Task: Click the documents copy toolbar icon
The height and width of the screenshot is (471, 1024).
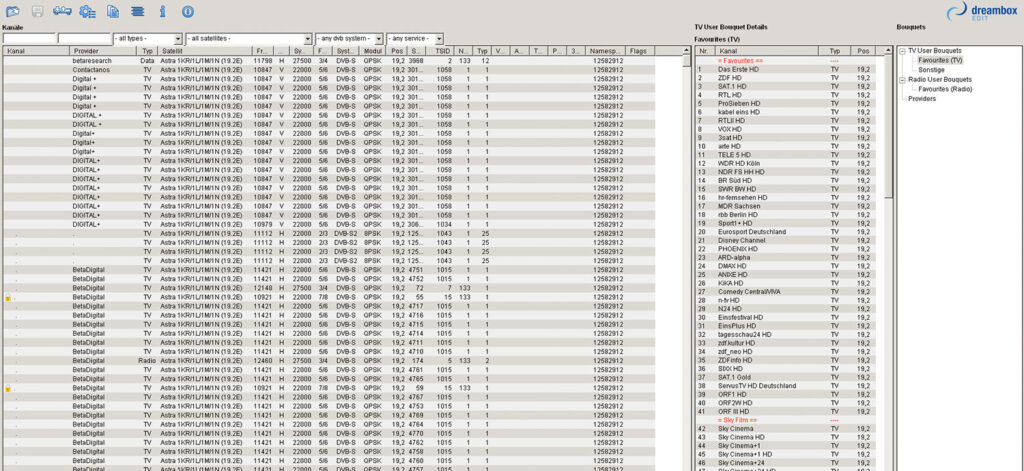Action: [x=112, y=11]
